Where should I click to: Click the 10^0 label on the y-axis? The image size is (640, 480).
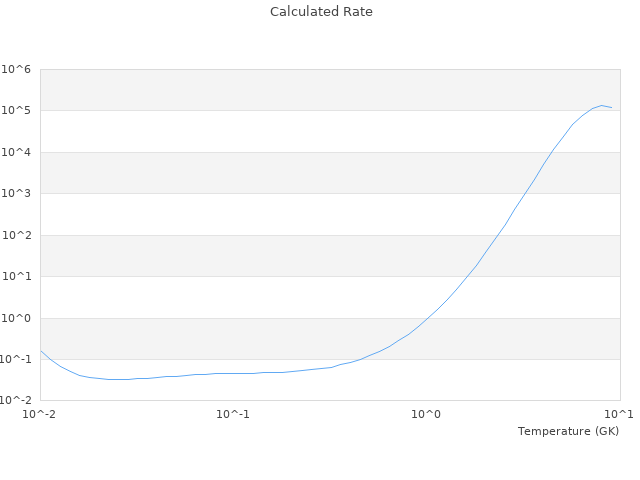pyautogui.click(x=16, y=318)
